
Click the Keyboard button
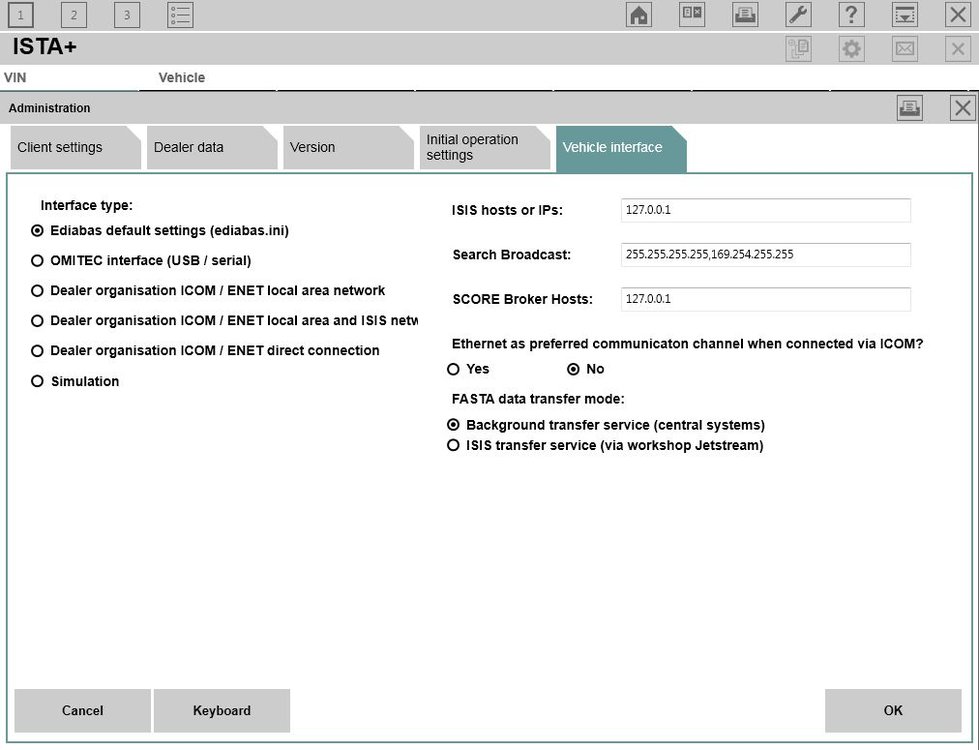[x=222, y=711]
